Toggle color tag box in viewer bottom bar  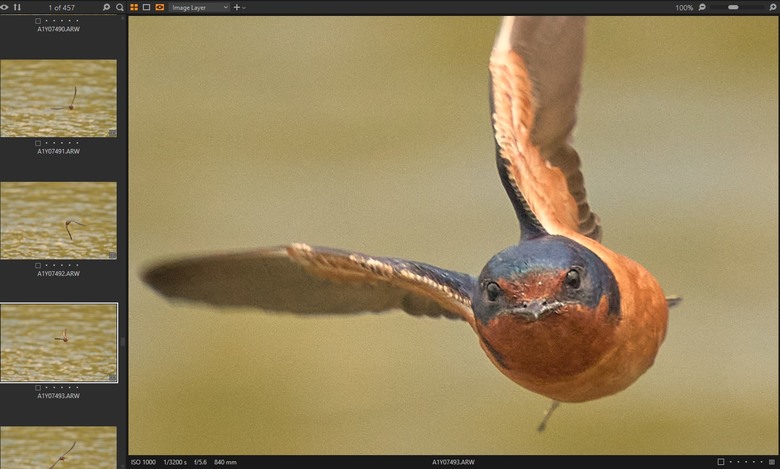720,462
